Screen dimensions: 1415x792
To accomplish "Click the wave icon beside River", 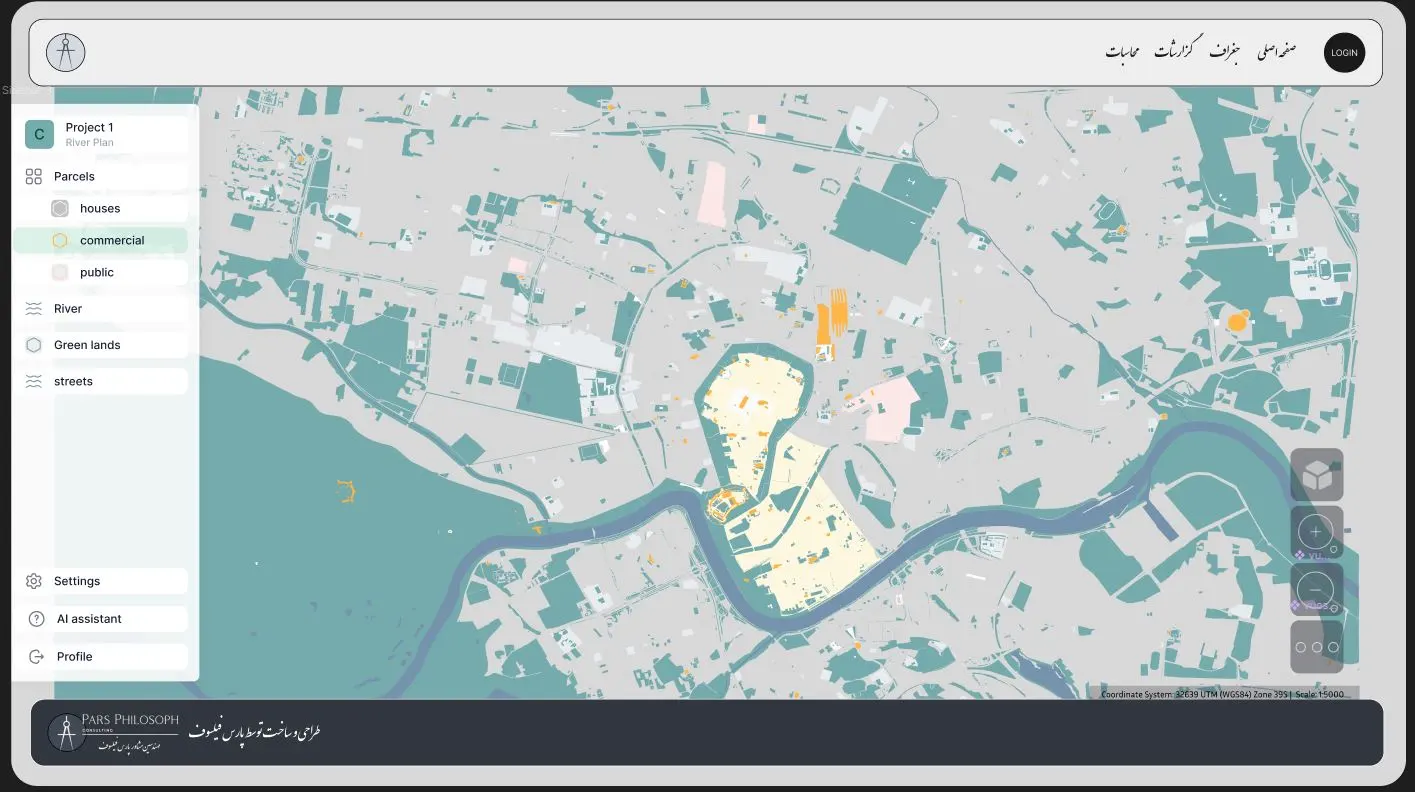I will coord(34,309).
